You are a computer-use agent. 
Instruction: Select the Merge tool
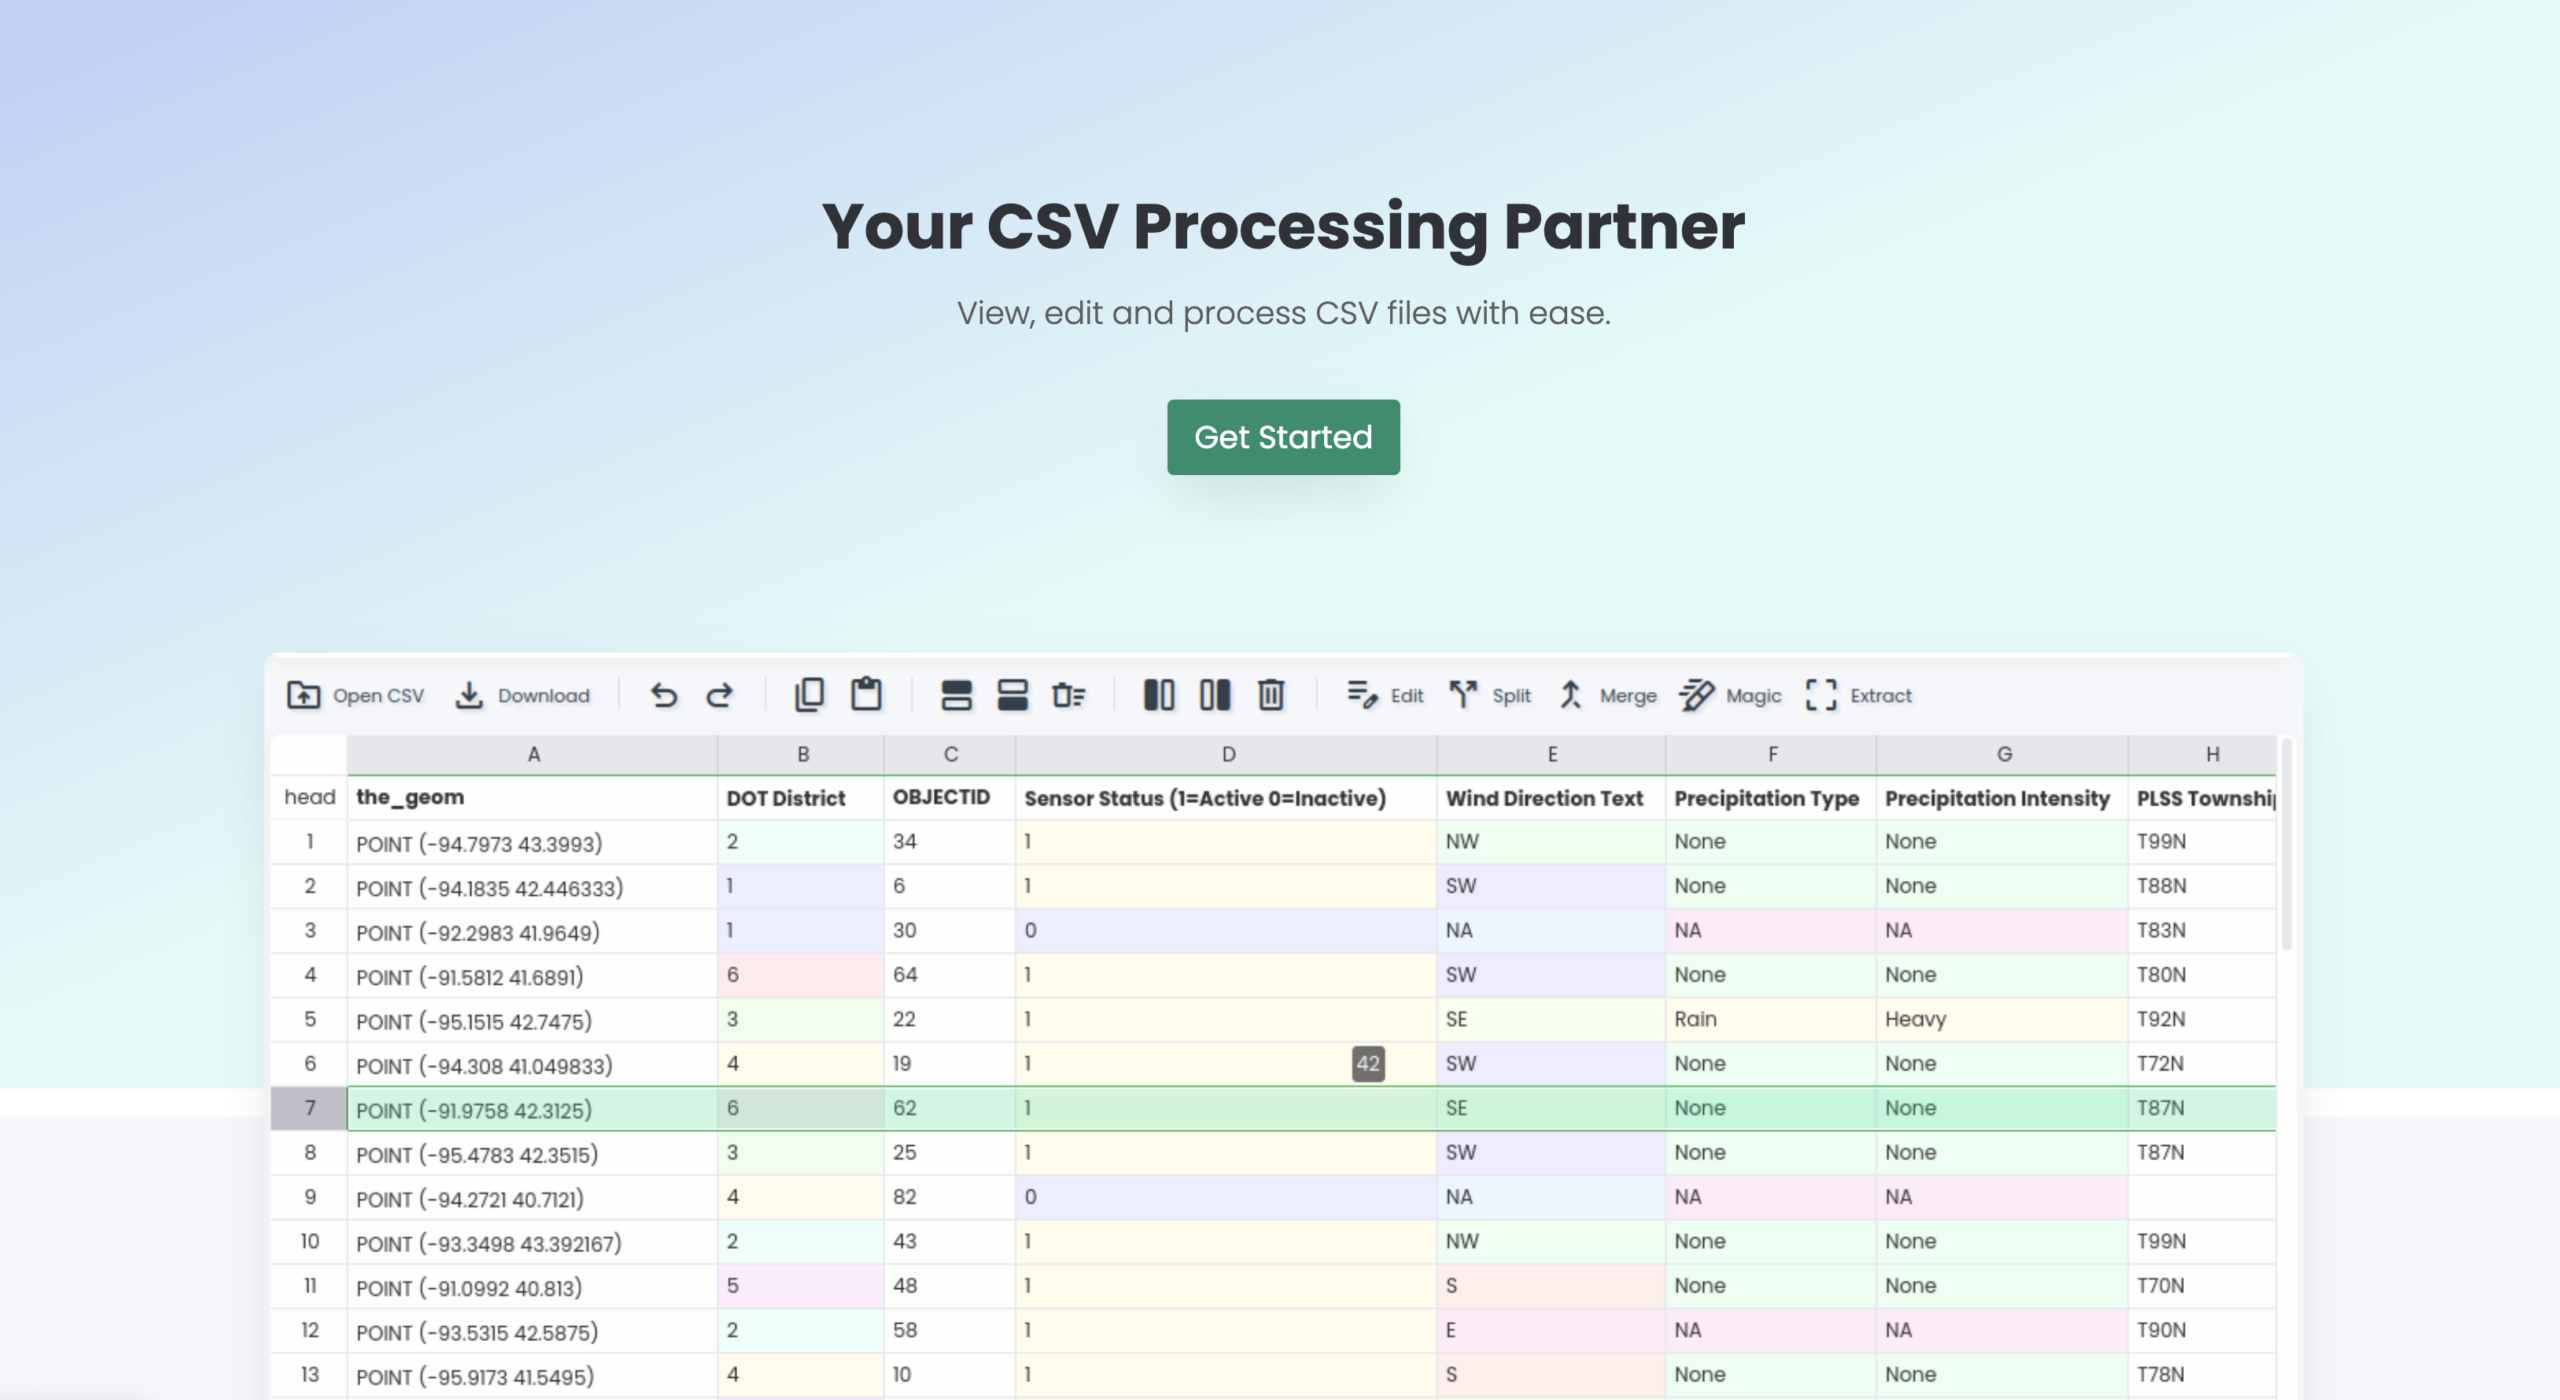coord(1606,695)
